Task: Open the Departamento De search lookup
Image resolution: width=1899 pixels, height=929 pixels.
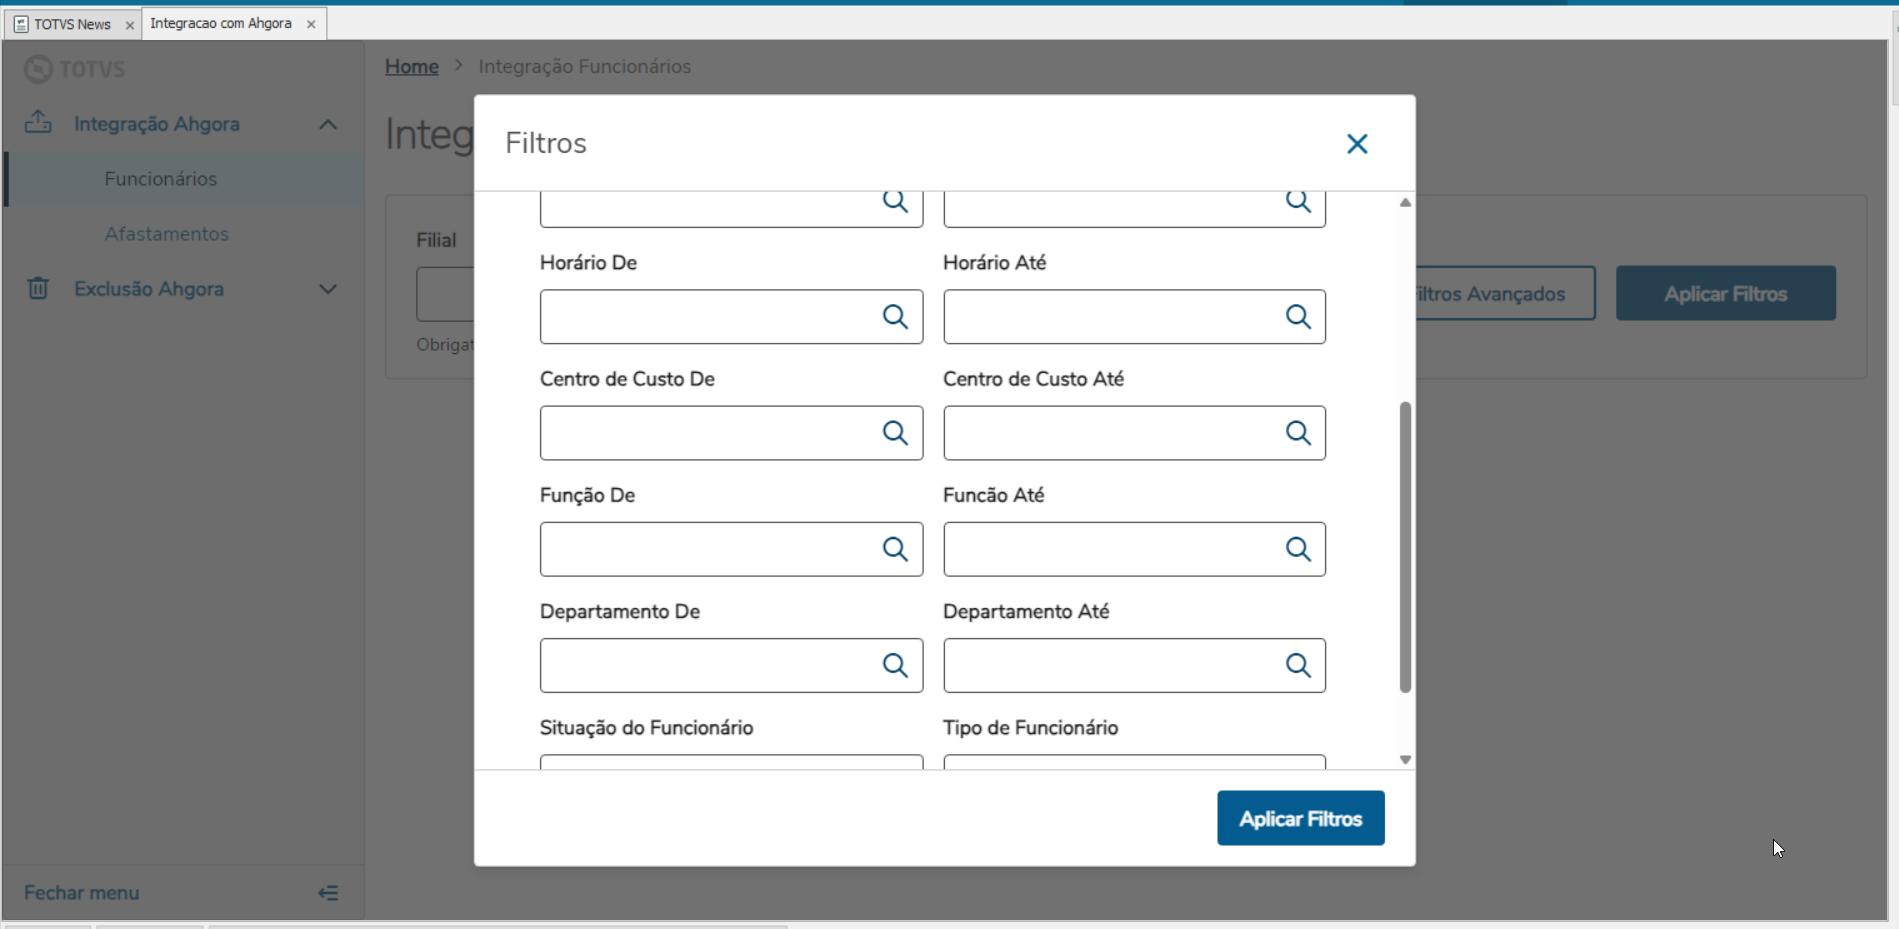Action: (x=895, y=665)
